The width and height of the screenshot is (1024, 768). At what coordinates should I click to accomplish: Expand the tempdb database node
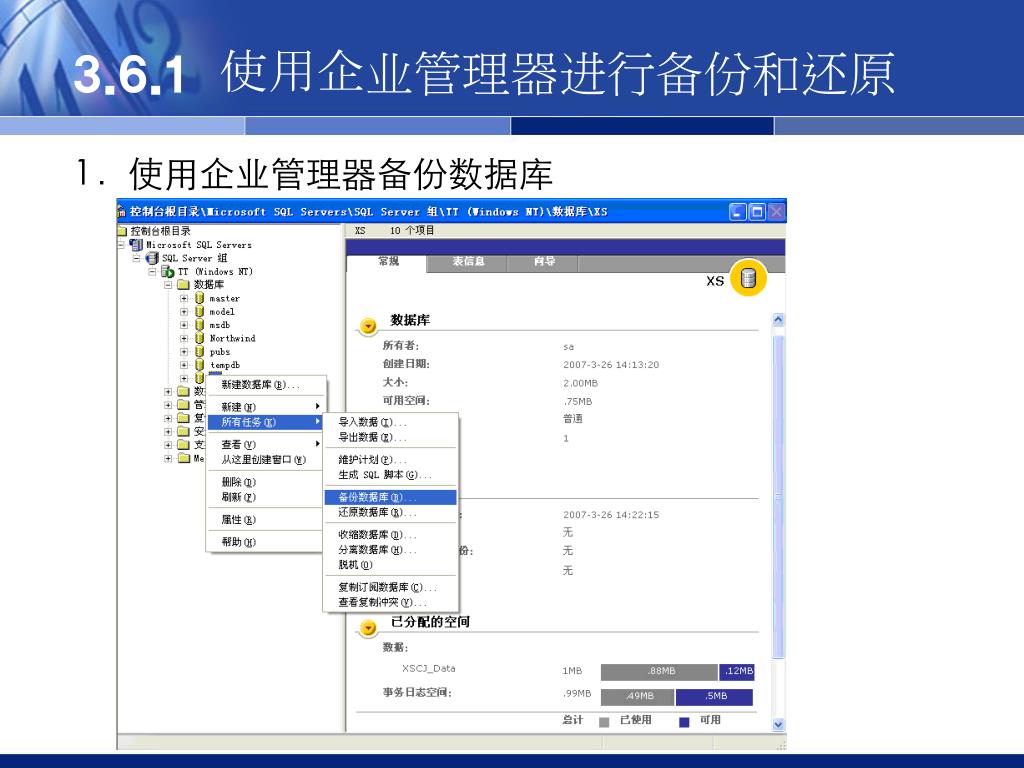(184, 365)
